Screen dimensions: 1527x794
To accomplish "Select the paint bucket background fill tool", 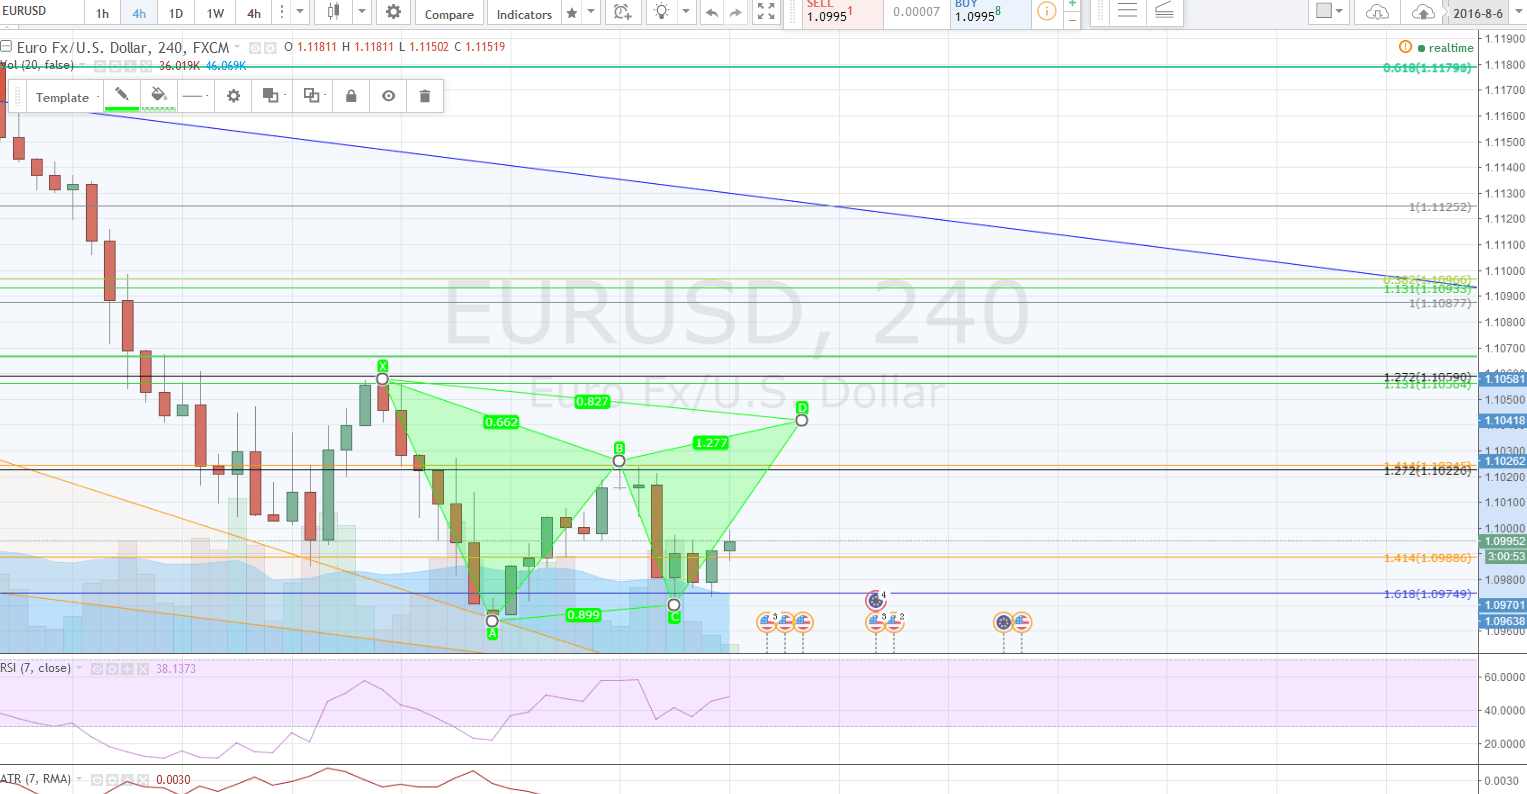I will 158,93.
